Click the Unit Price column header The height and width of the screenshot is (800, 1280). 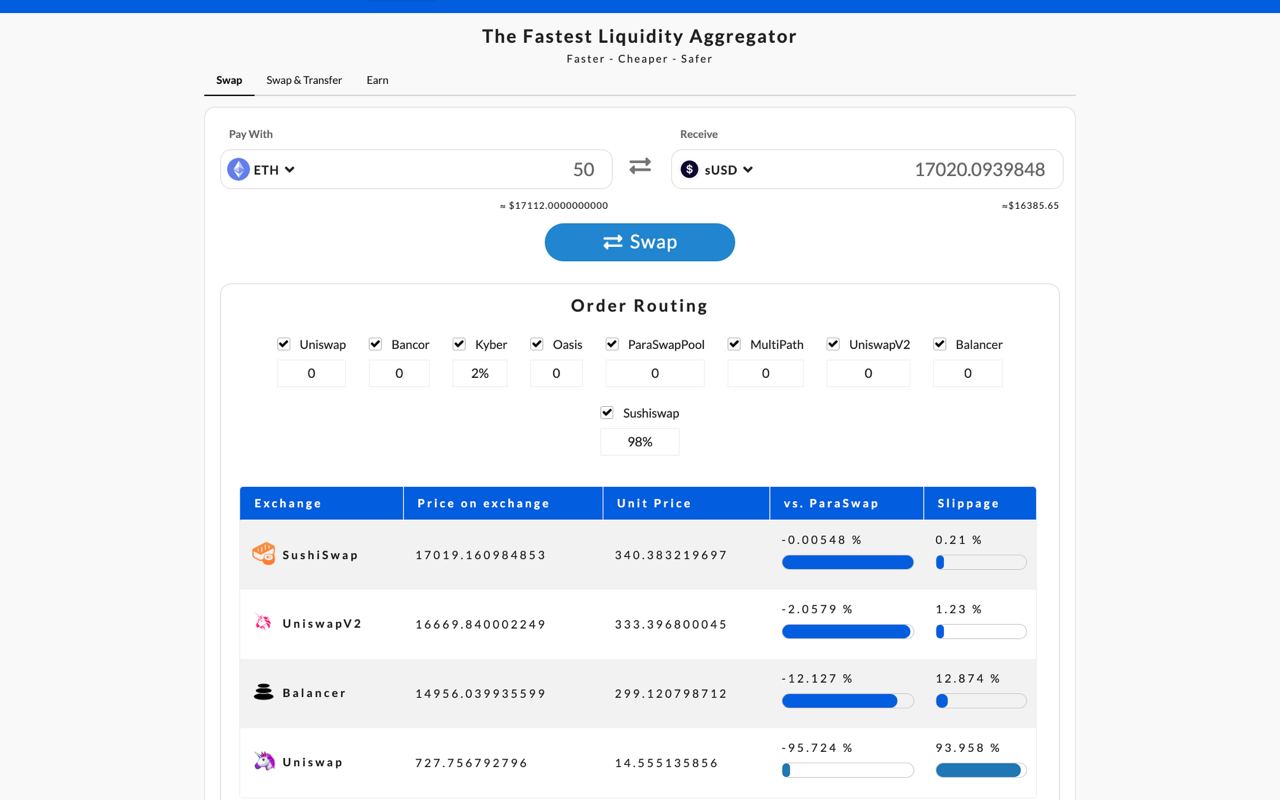pos(686,503)
